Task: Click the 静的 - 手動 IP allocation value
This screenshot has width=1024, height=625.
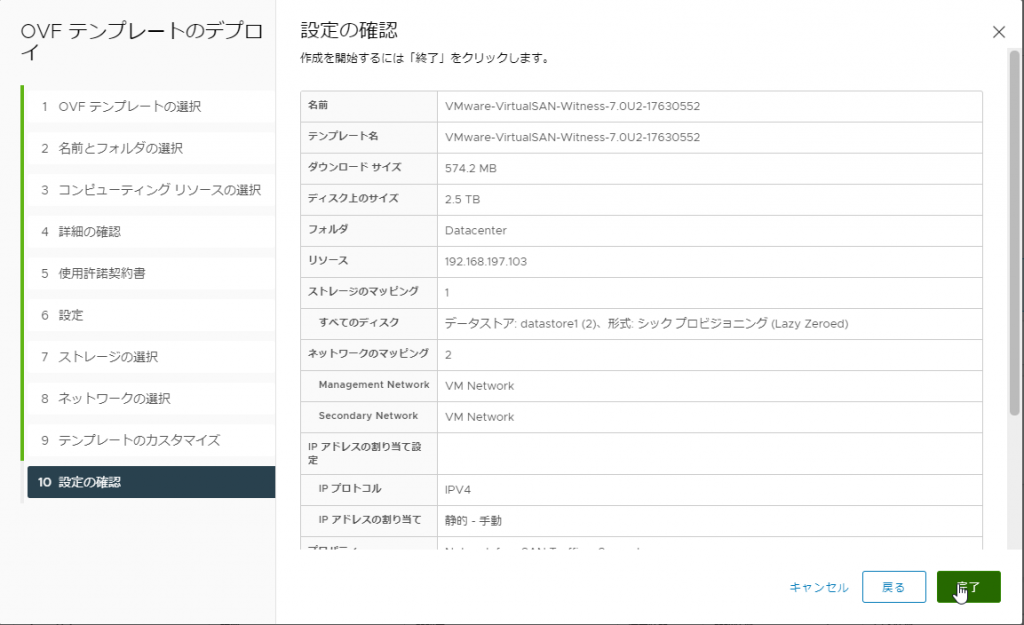Action: pos(473,521)
